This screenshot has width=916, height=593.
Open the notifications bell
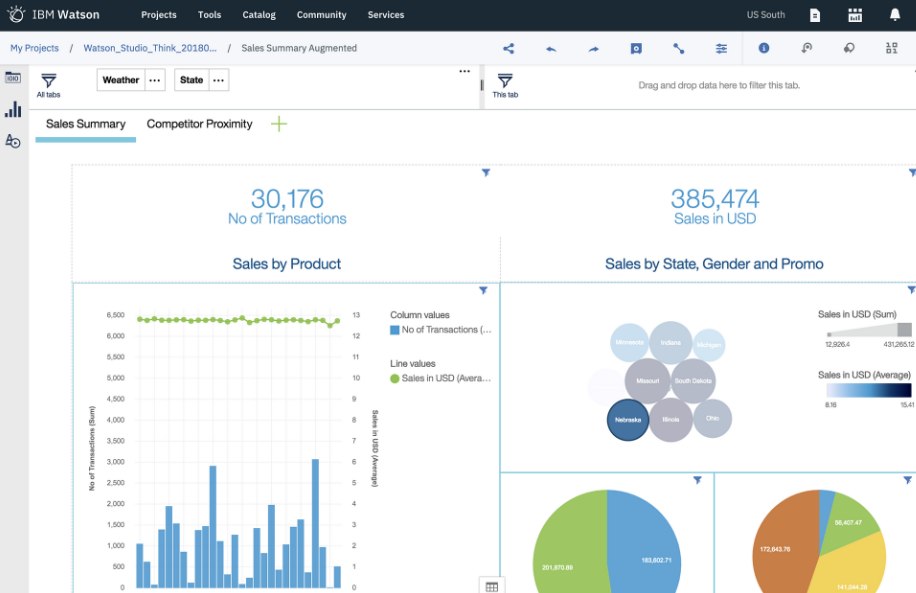[x=894, y=15]
